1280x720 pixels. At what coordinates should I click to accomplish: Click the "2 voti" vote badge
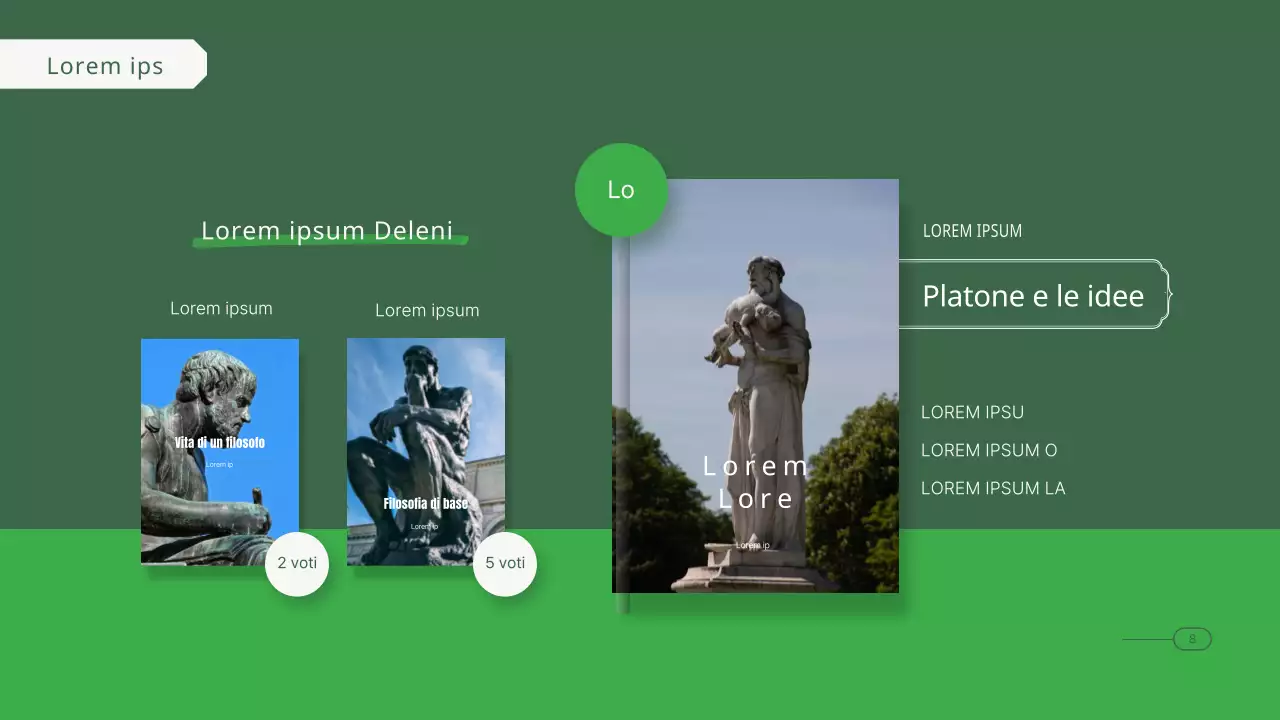[297, 564]
